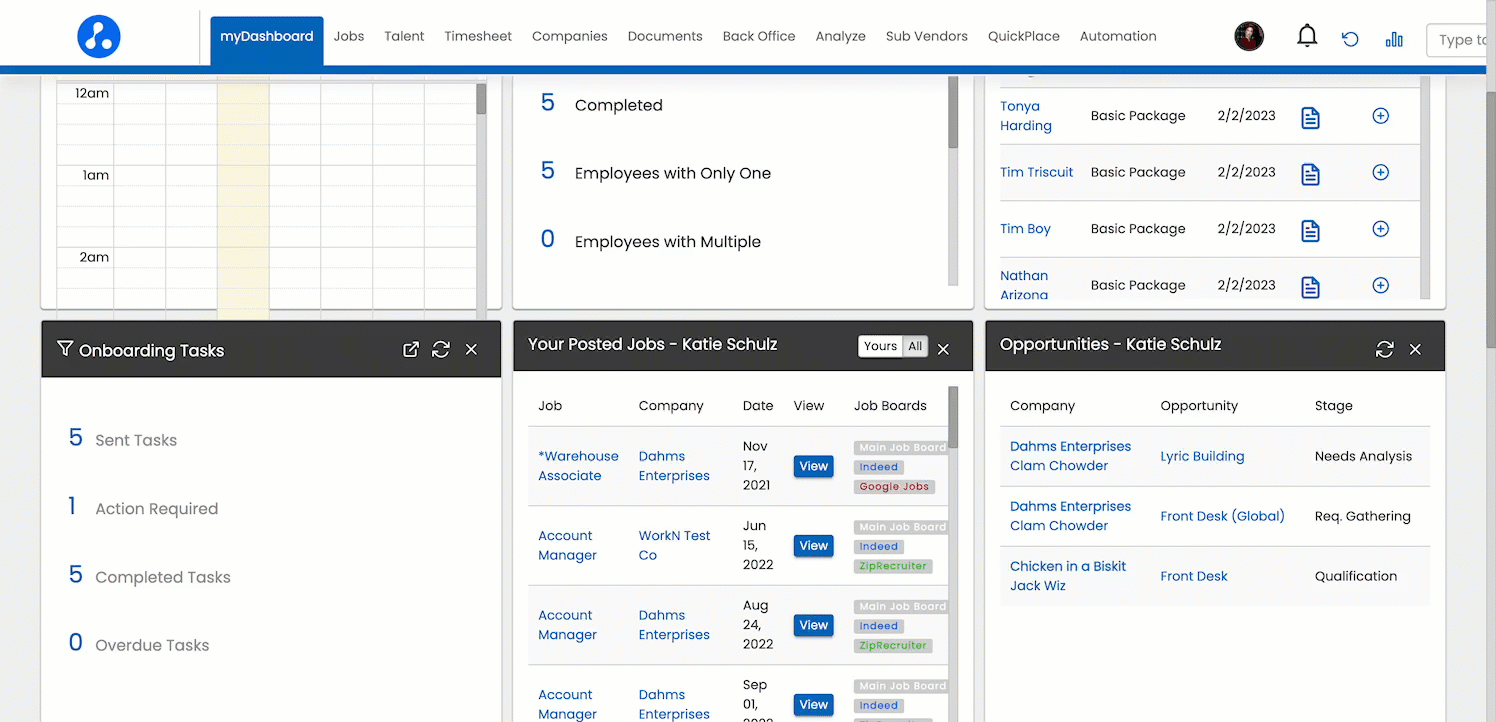Open the bar chart analytics icon
Image resolution: width=1496 pixels, height=722 pixels.
click(x=1394, y=39)
